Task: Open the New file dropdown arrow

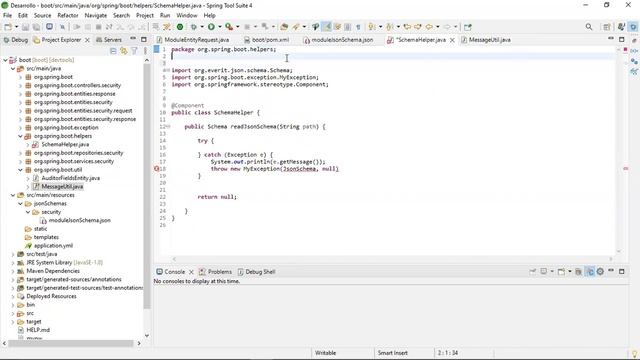Action: coord(16,27)
